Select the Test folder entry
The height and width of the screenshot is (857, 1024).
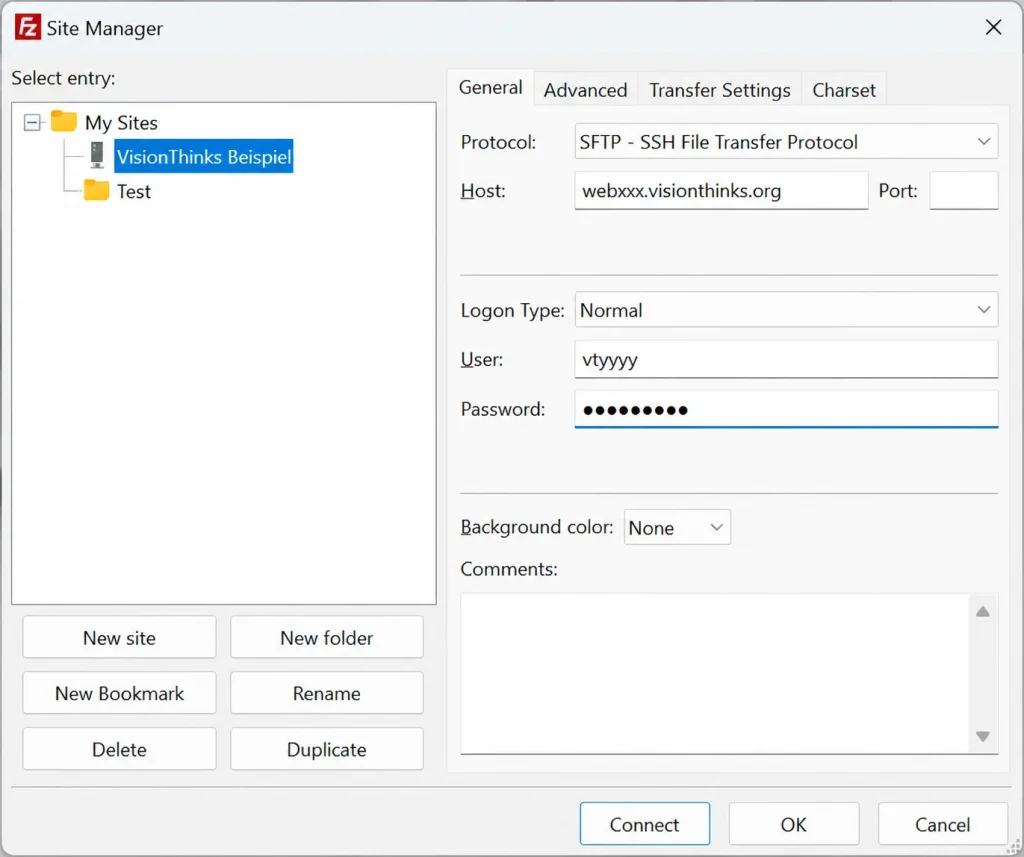tap(134, 191)
